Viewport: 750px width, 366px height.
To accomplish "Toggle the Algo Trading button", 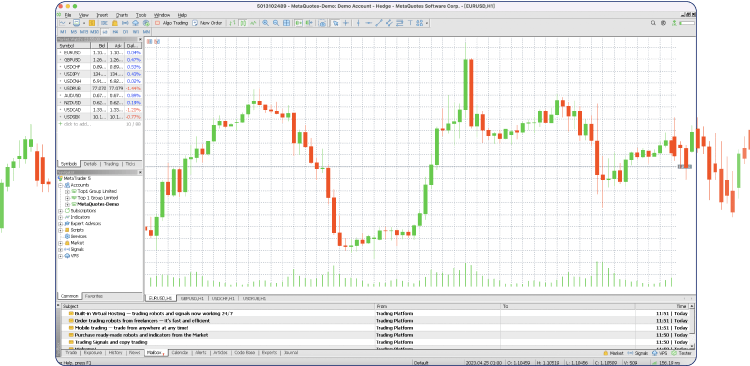I will coord(172,22).
